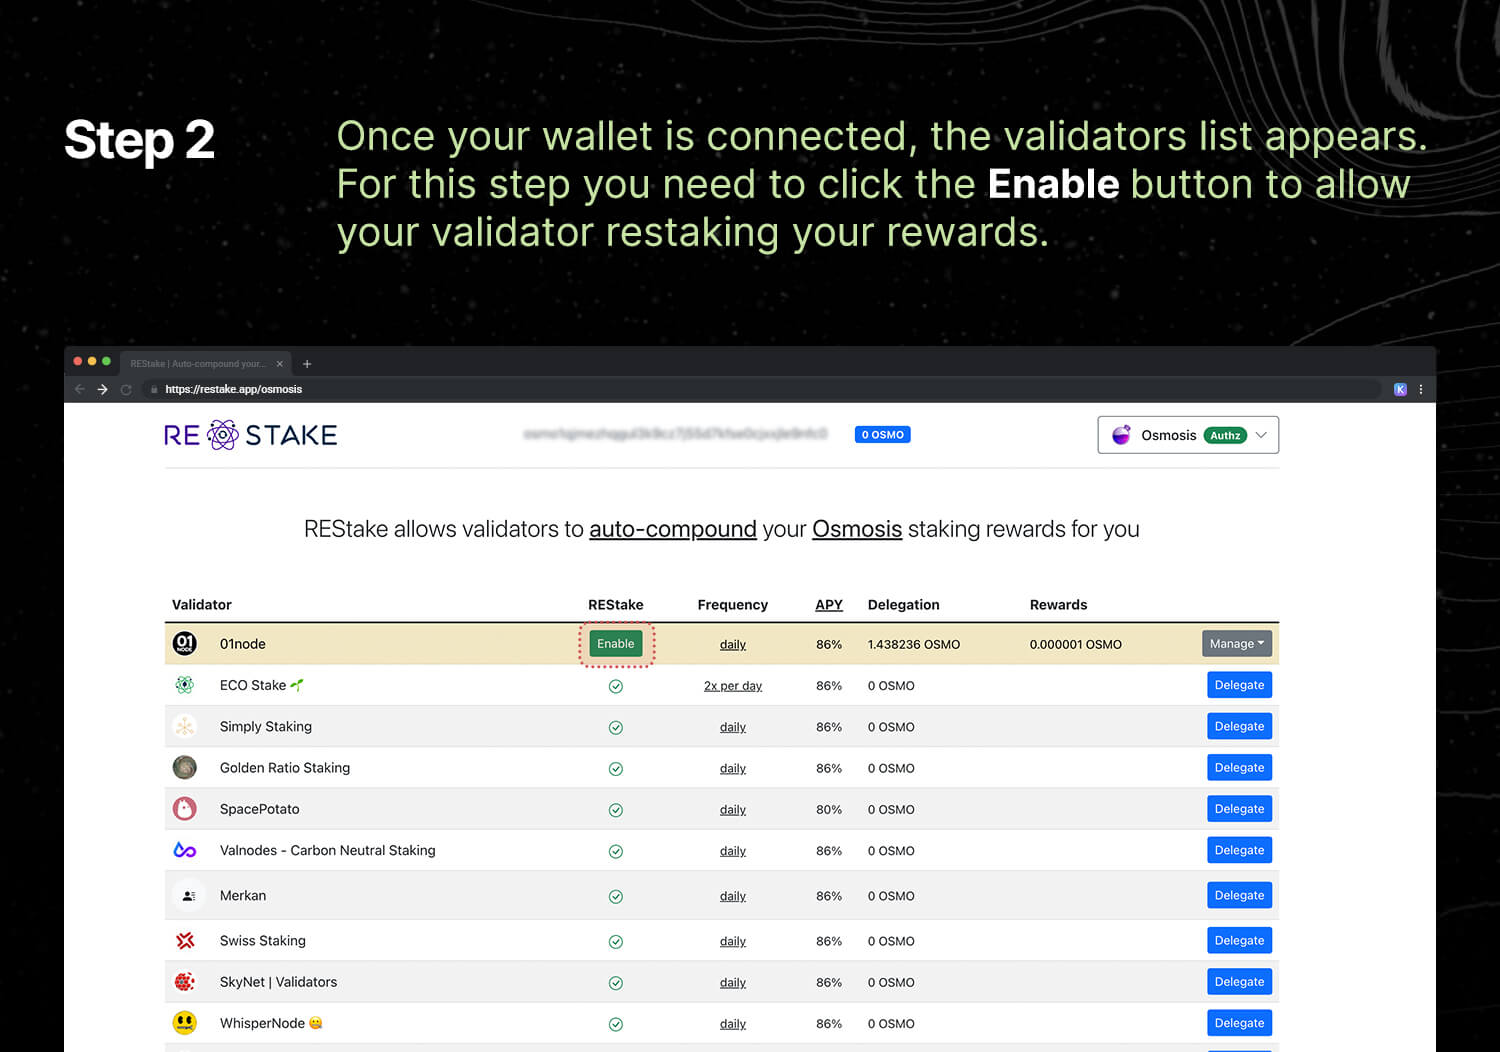Click daily frequency link for WhisperNode
The height and width of the screenshot is (1052, 1500).
733,1024
